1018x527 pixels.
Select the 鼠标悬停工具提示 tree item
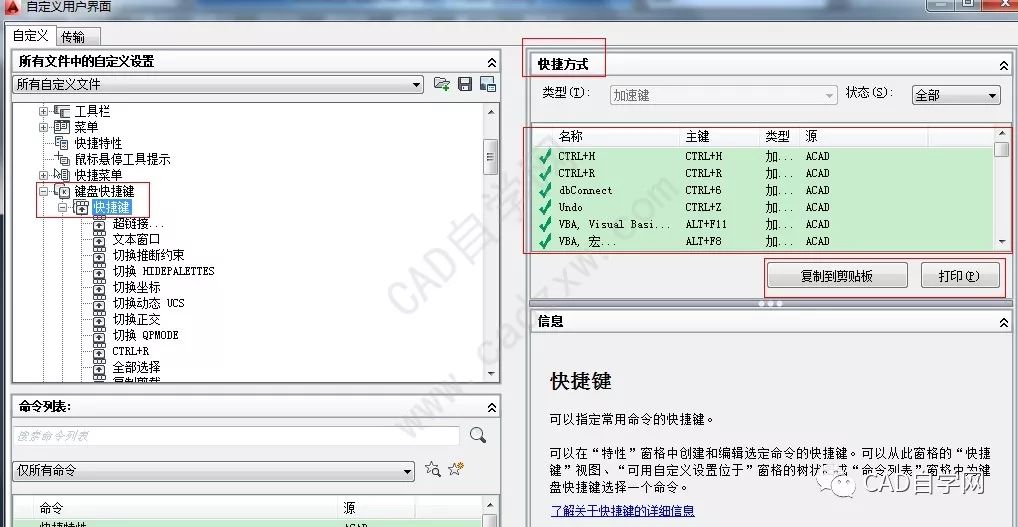click(x=122, y=159)
